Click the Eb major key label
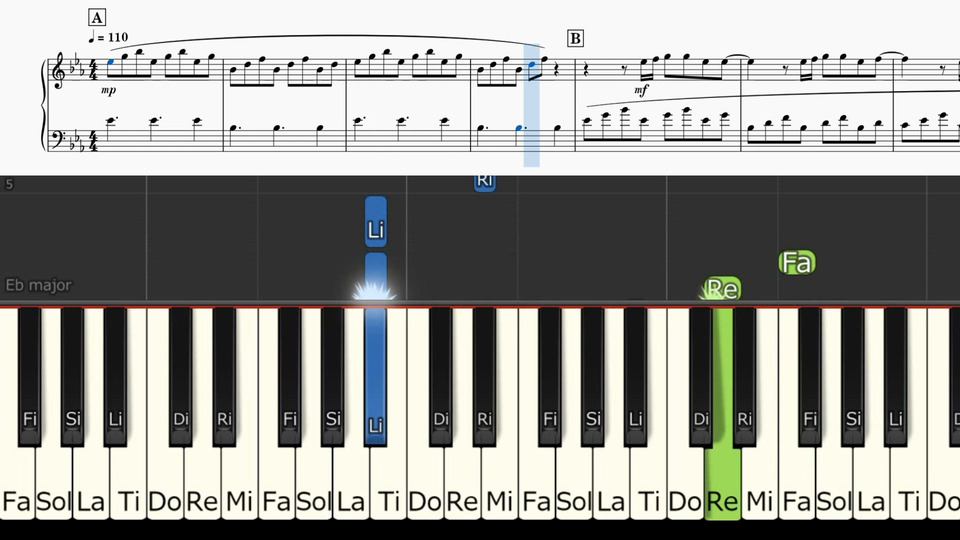The height and width of the screenshot is (540, 960). click(x=39, y=285)
